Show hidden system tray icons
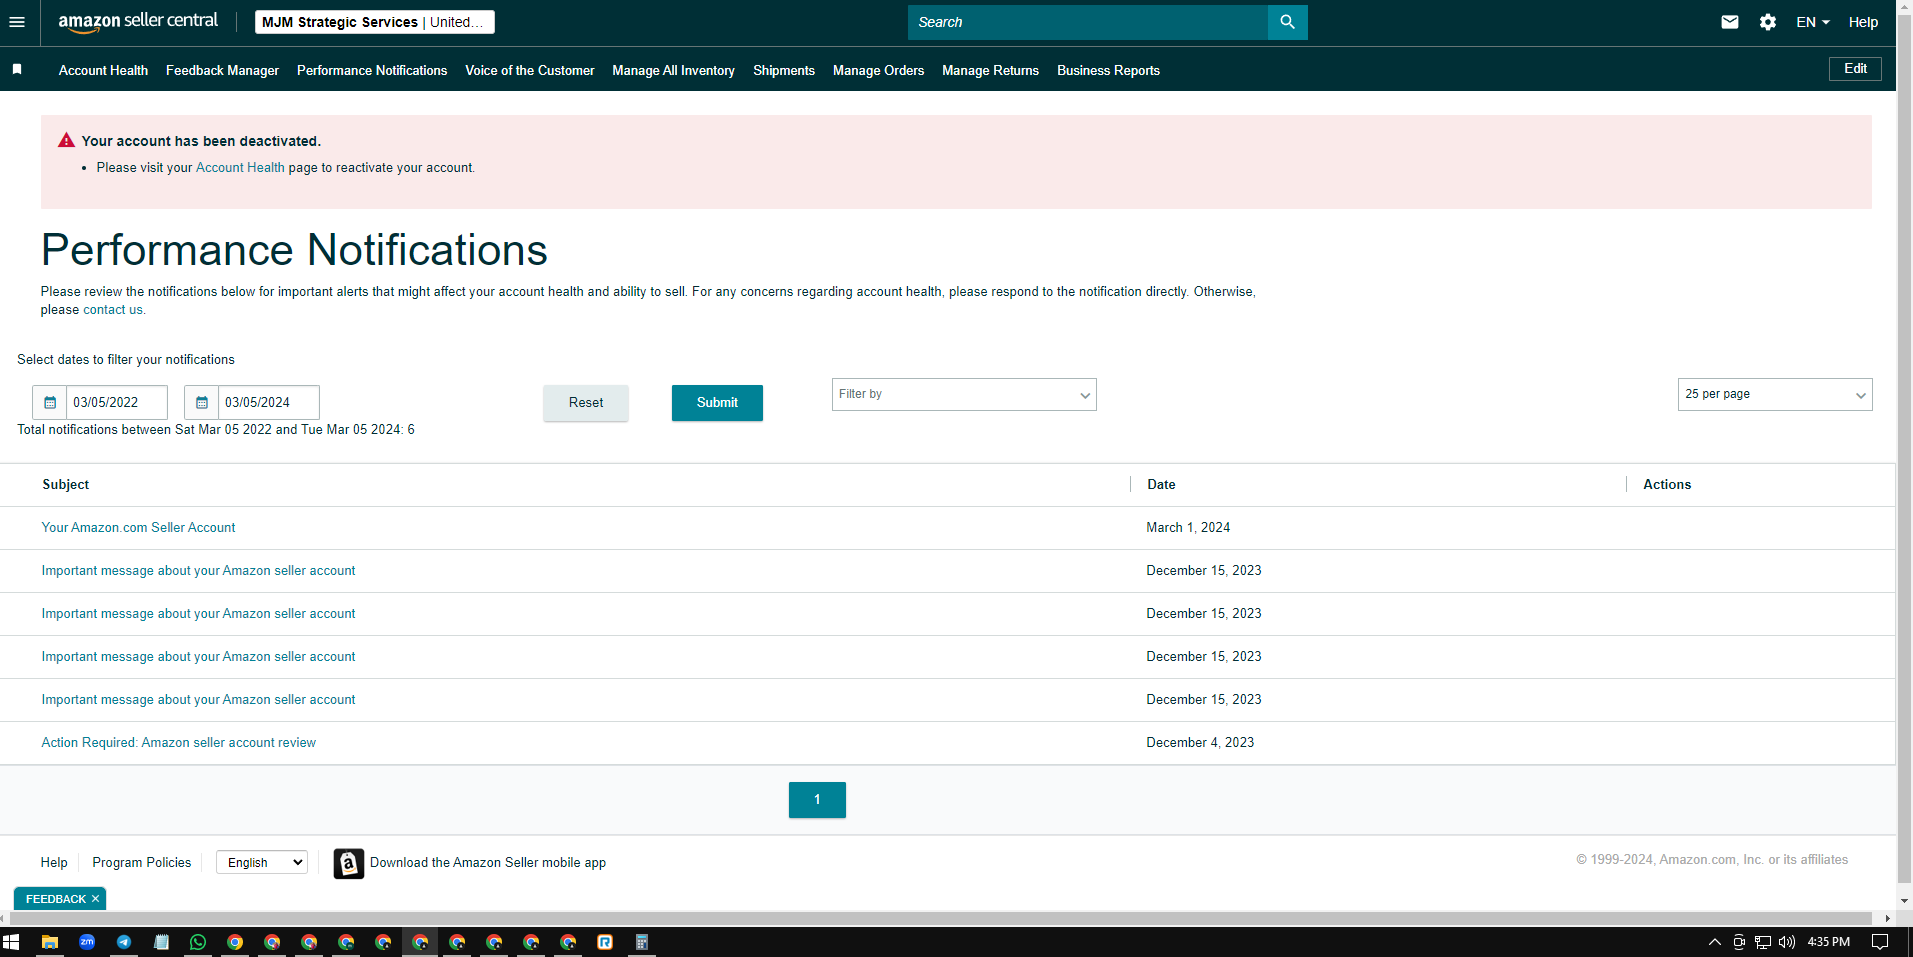Image resolution: width=1913 pixels, height=957 pixels. click(1715, 942)
